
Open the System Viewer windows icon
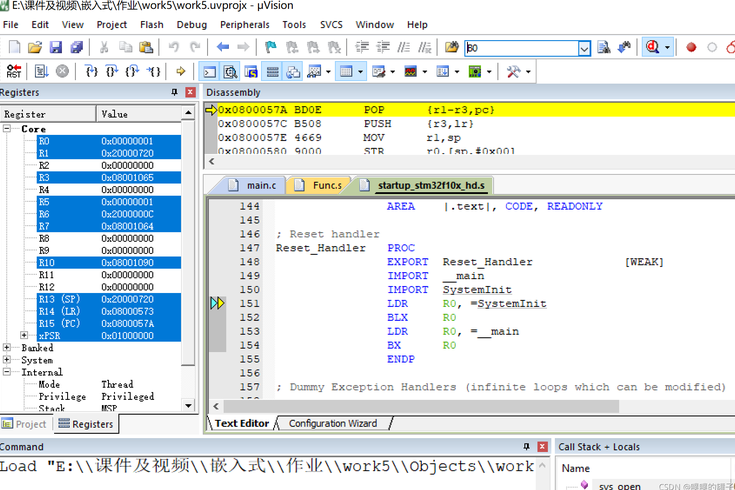tap(475, 72)
